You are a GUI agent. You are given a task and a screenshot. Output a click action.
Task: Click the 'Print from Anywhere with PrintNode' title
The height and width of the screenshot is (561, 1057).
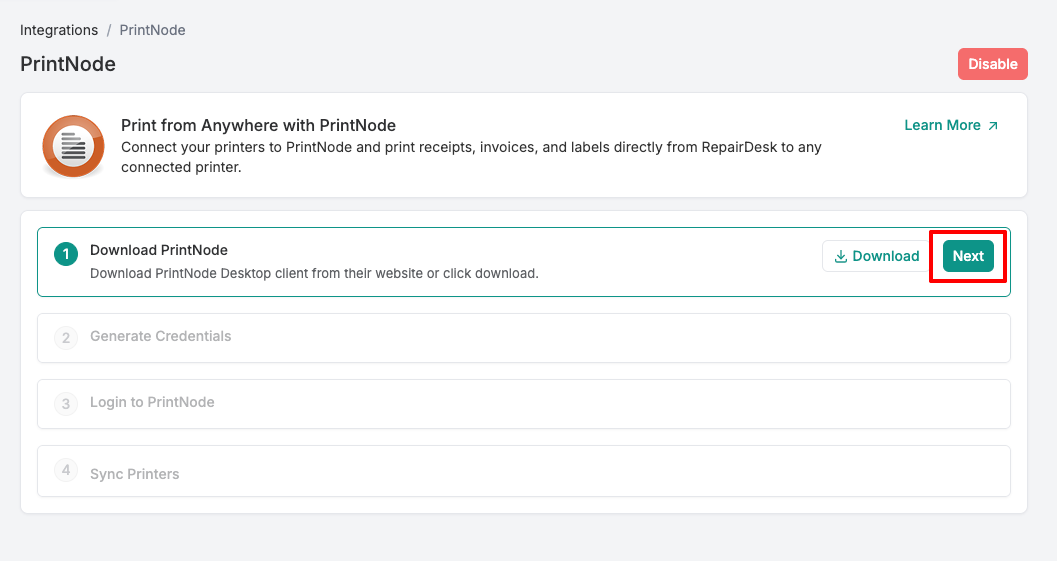point(258,125)
